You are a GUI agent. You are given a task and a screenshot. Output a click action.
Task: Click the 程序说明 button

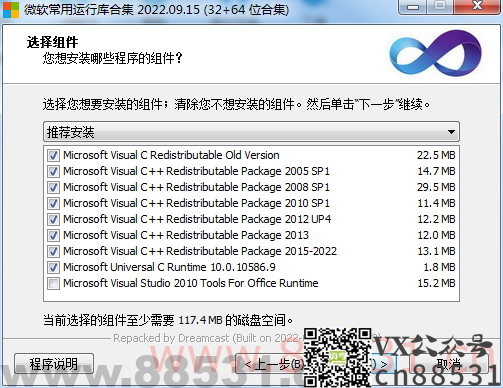click(54, 364)
